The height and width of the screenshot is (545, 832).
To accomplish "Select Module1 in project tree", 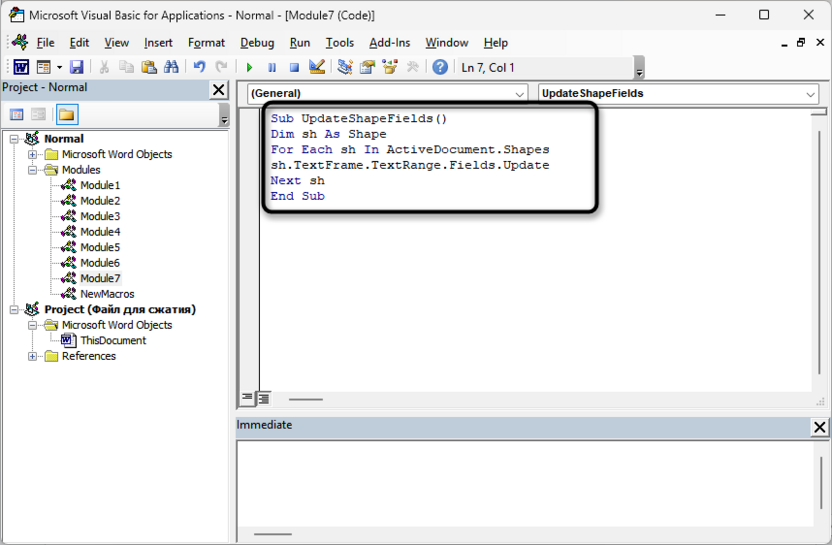I will (100, 185).
